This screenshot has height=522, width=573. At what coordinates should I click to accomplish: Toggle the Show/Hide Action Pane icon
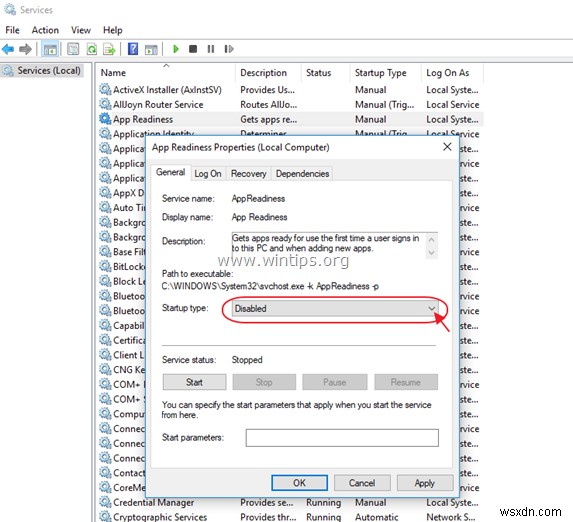click(151, 49)
